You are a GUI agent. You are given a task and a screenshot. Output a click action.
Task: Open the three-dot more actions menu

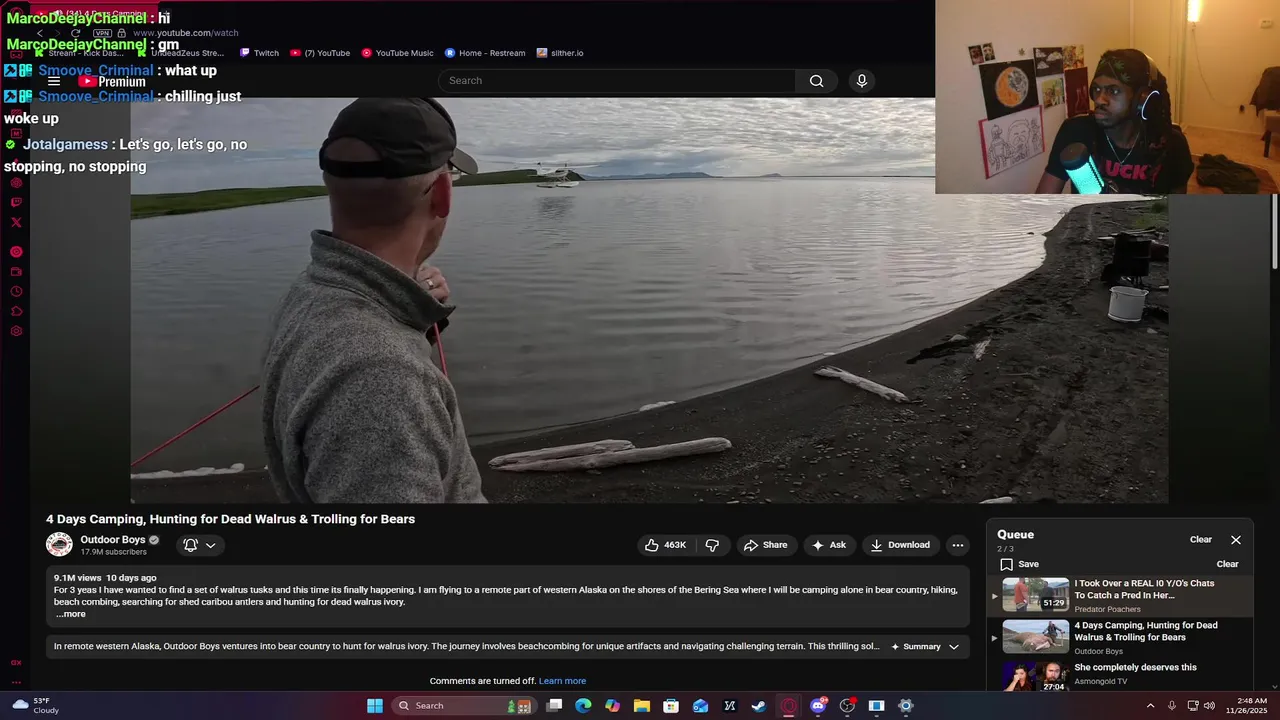tap(958, 545)
